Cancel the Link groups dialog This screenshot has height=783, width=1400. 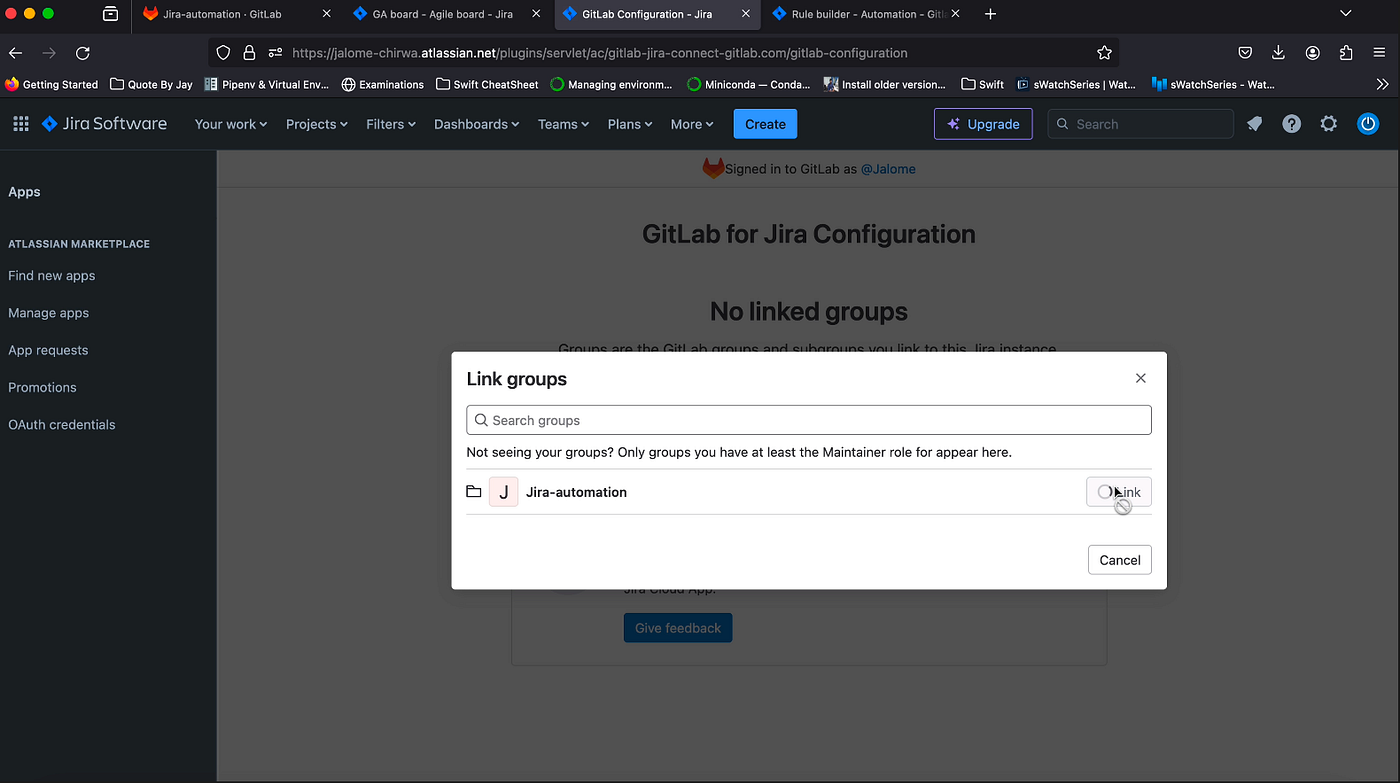1120,560
